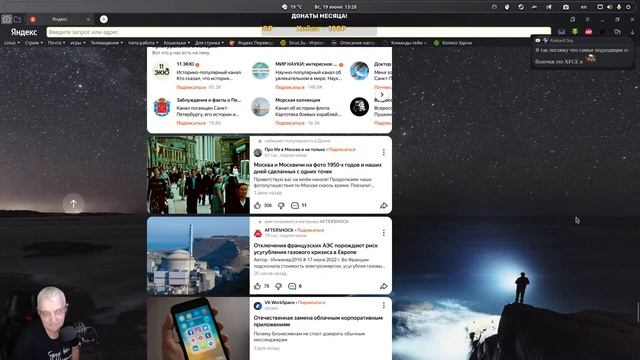Open the browser hamburger menu icon
640x360 pixels.
587,19
